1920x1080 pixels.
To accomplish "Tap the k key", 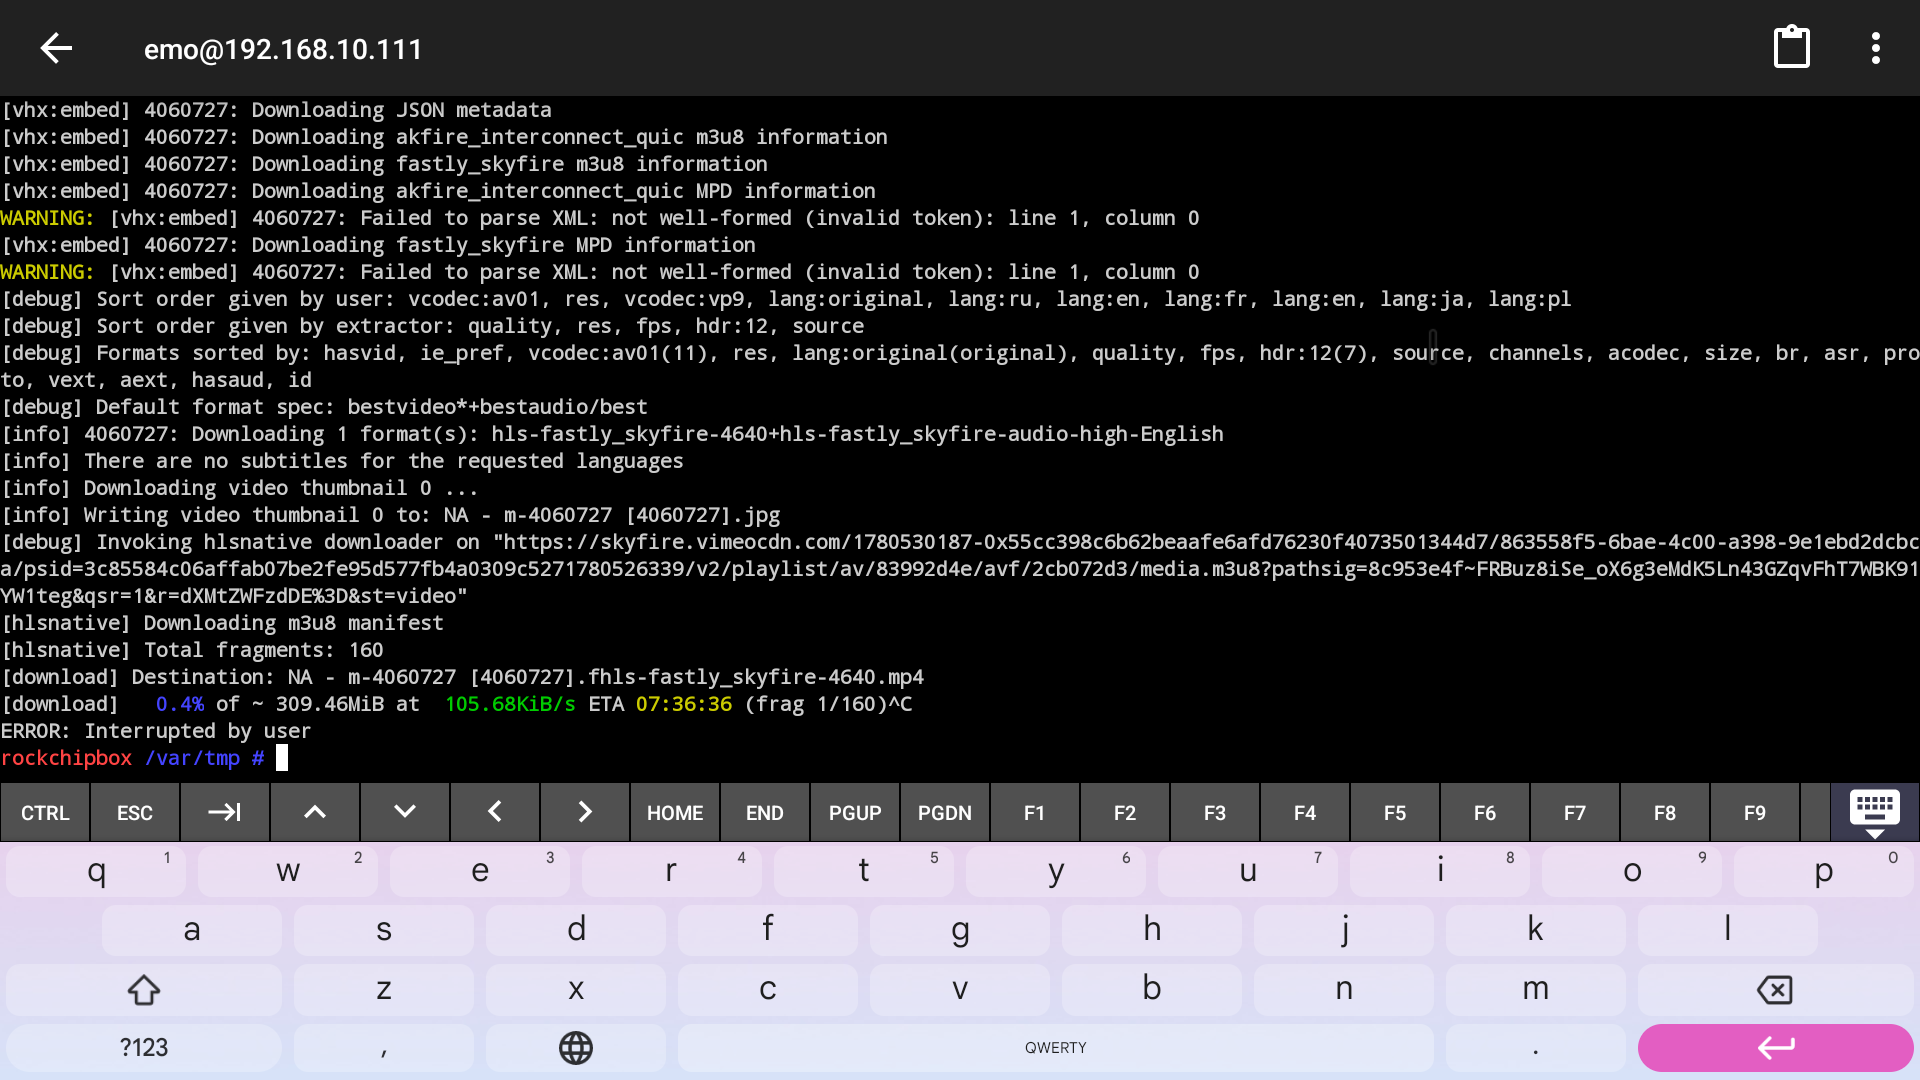I will point(1536,930).
